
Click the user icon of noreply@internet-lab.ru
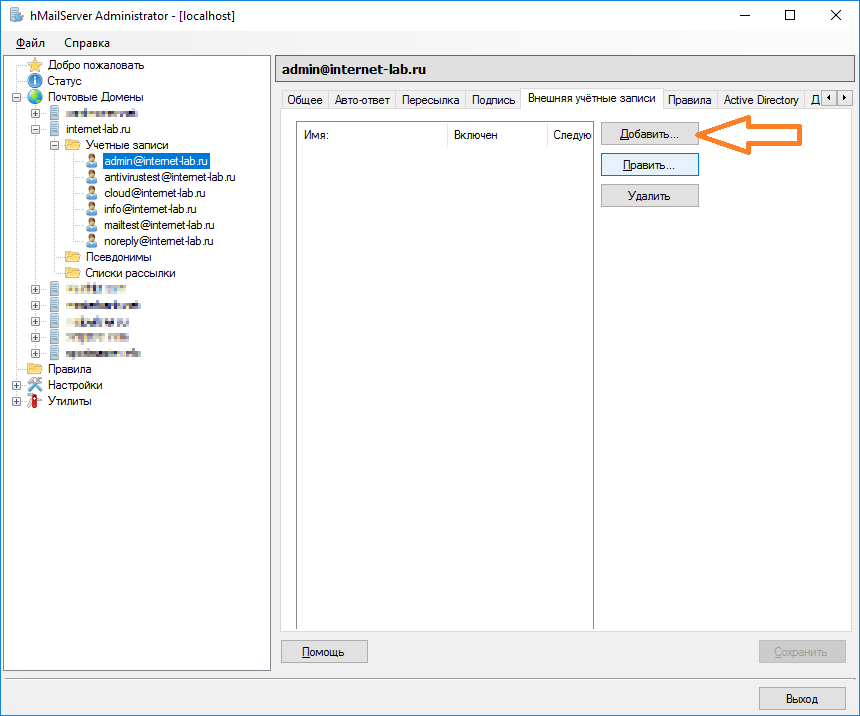[x=92, y=240]
